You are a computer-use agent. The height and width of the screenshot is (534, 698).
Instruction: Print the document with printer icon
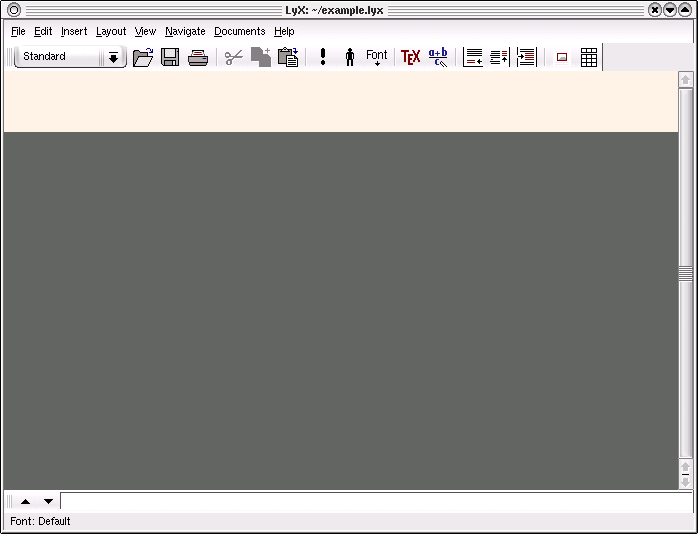point(198,57)
